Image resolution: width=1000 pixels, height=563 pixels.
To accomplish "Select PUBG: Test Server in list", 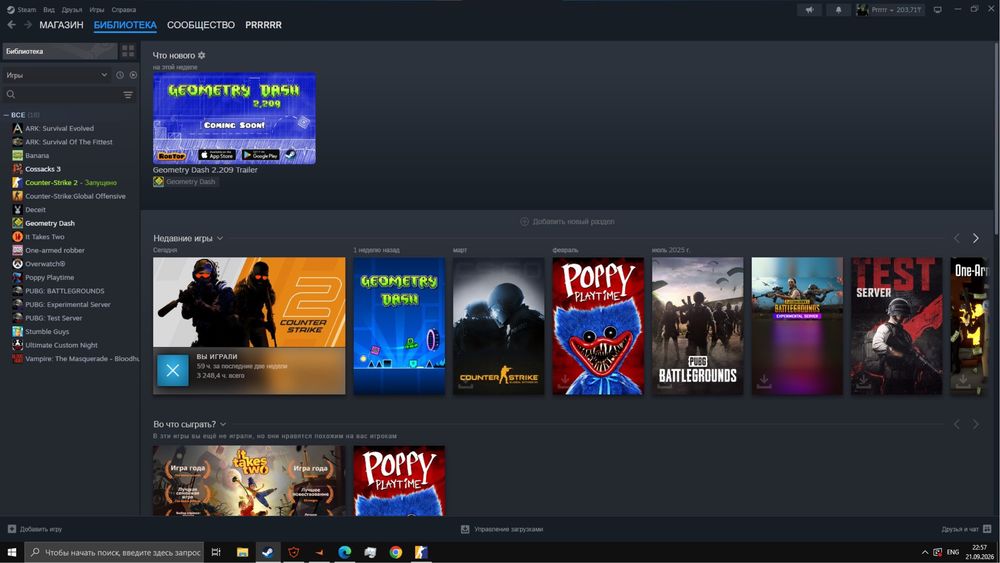I will click(x=54, y=318).
